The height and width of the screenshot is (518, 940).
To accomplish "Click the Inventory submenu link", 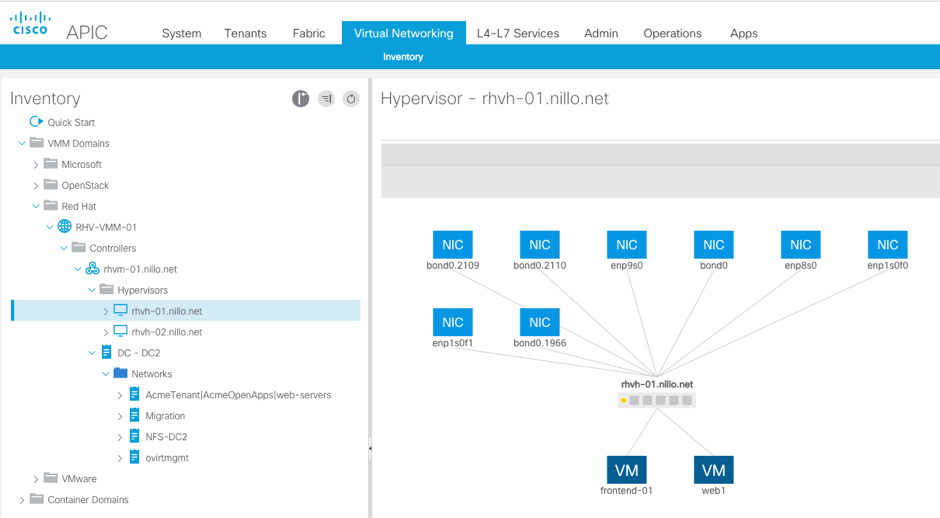I will [x=403, y=57].
